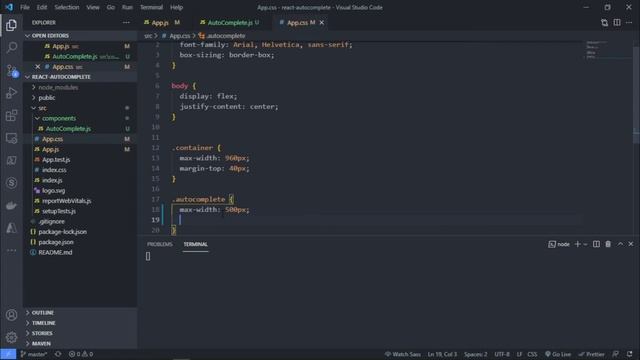
Task: Click the feedback icon in status bar
Action: (616, 354)
